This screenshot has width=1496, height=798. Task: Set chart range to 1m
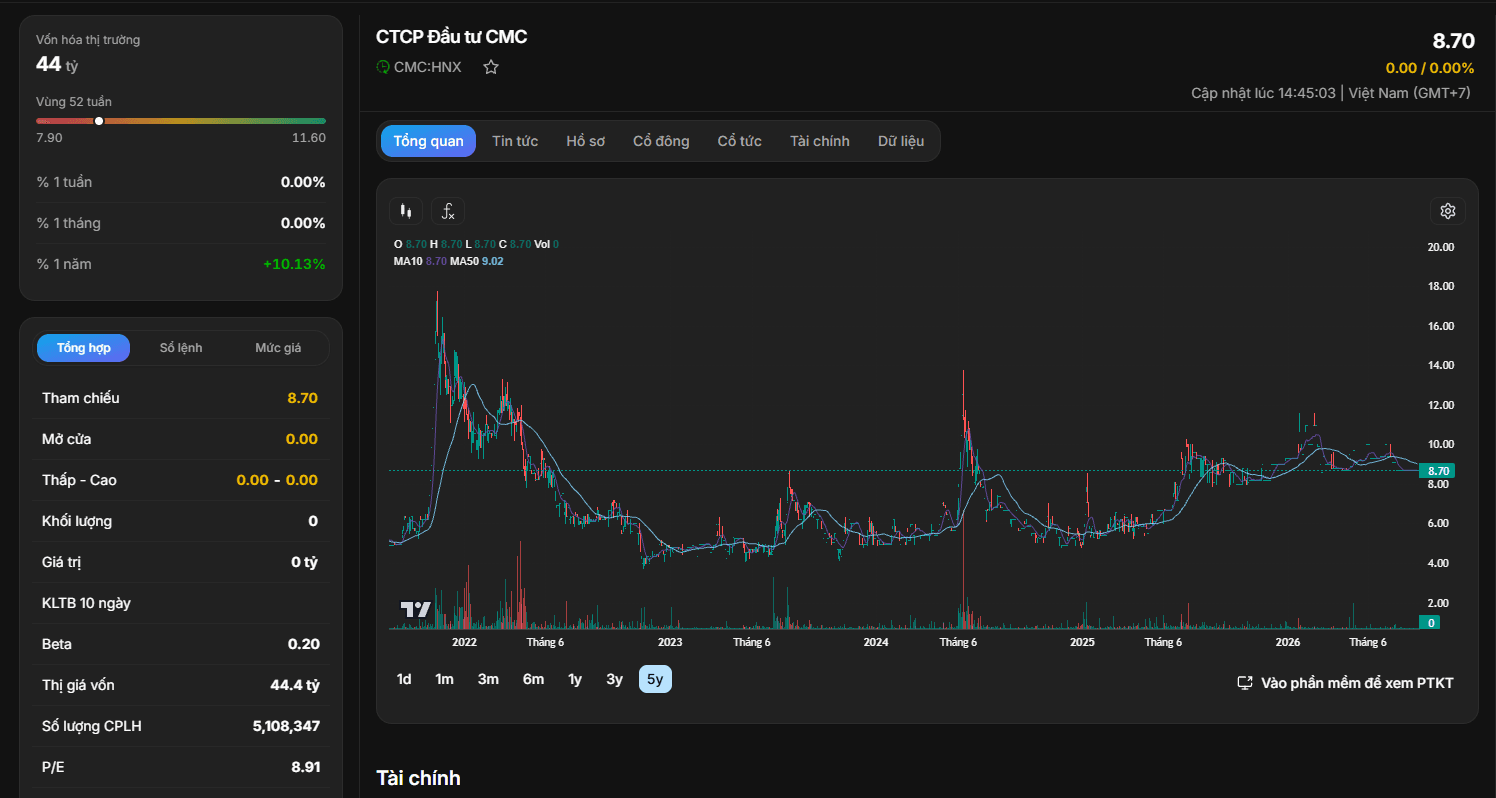coord(444,679)
